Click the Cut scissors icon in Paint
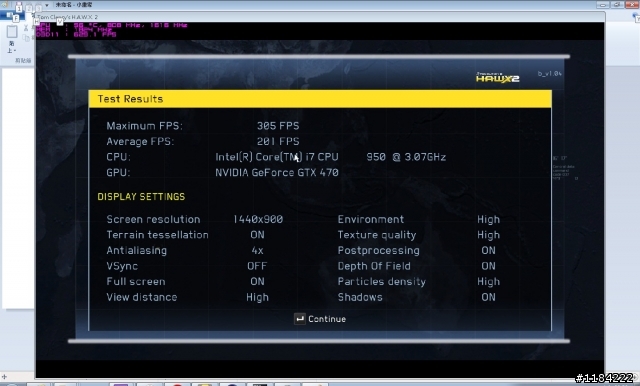 click(26, 28)
